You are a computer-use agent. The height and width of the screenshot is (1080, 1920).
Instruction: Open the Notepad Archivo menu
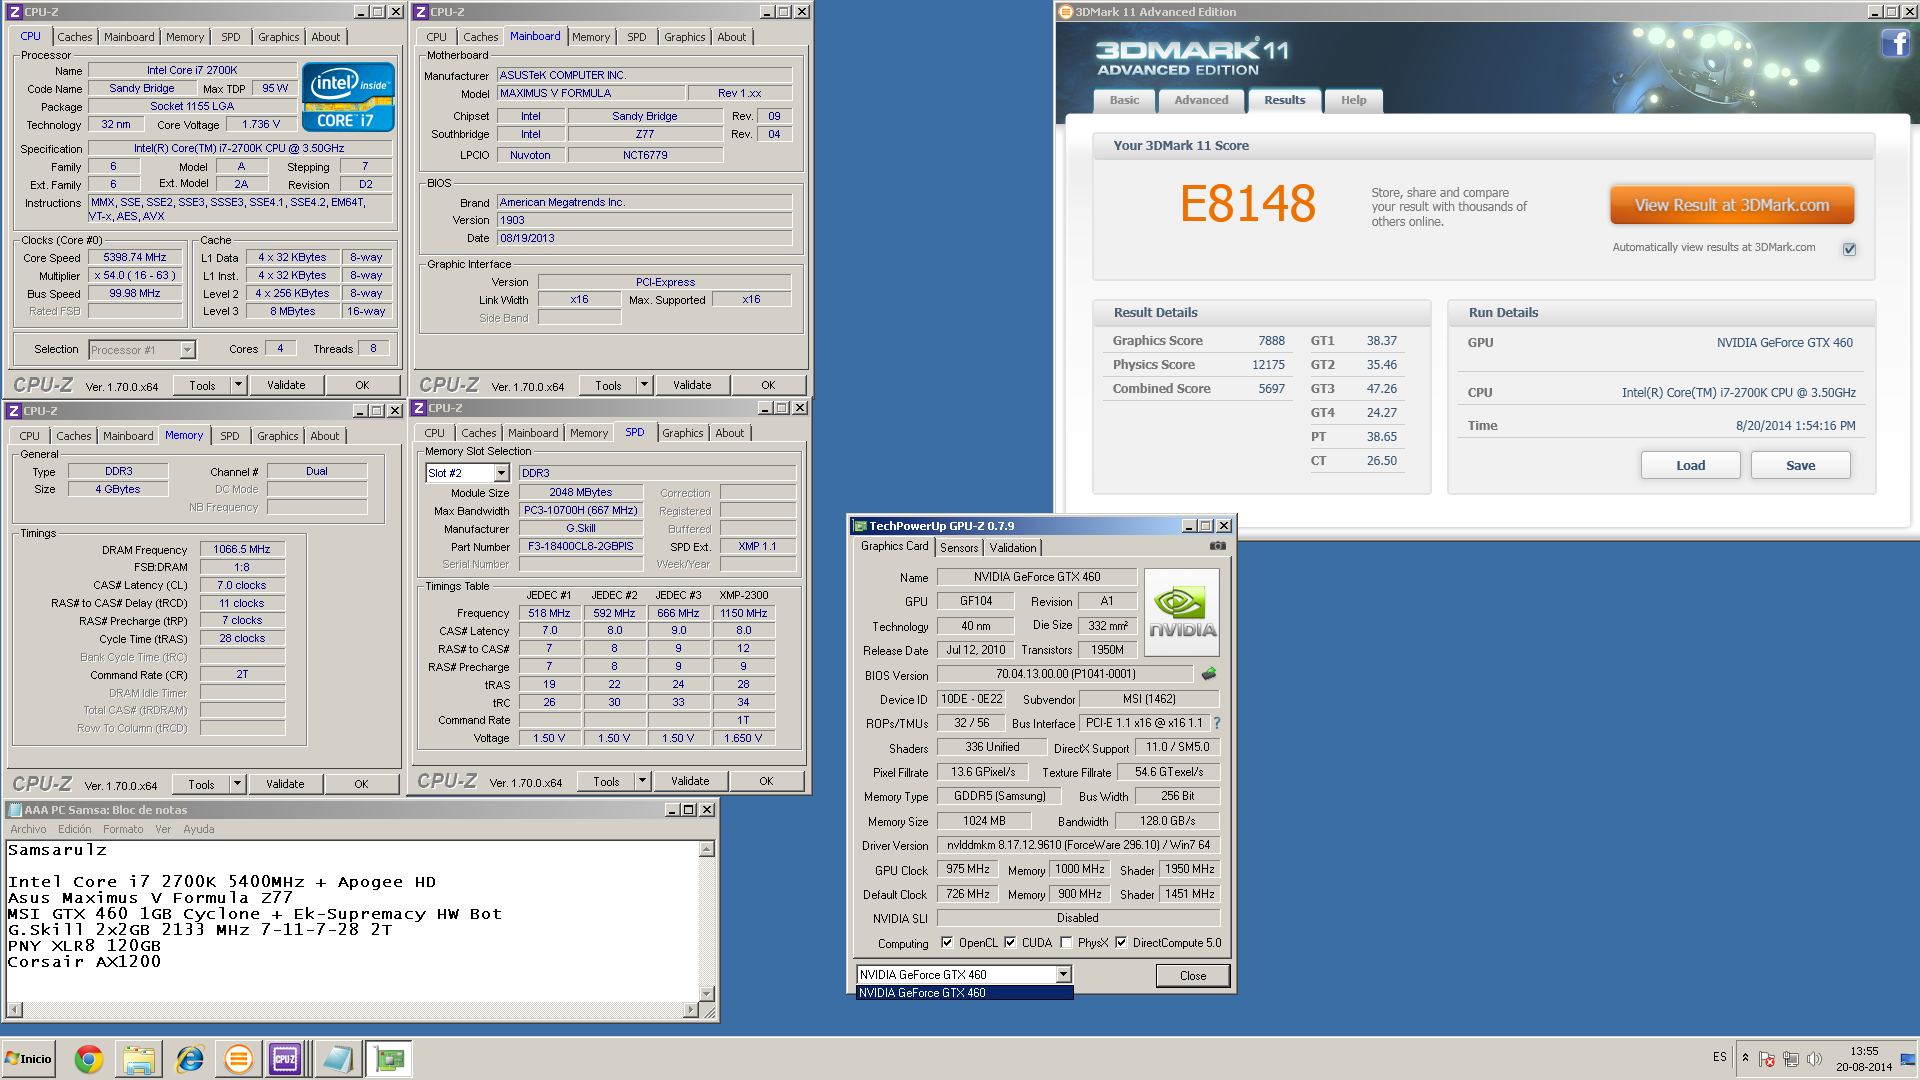(28, 829)
